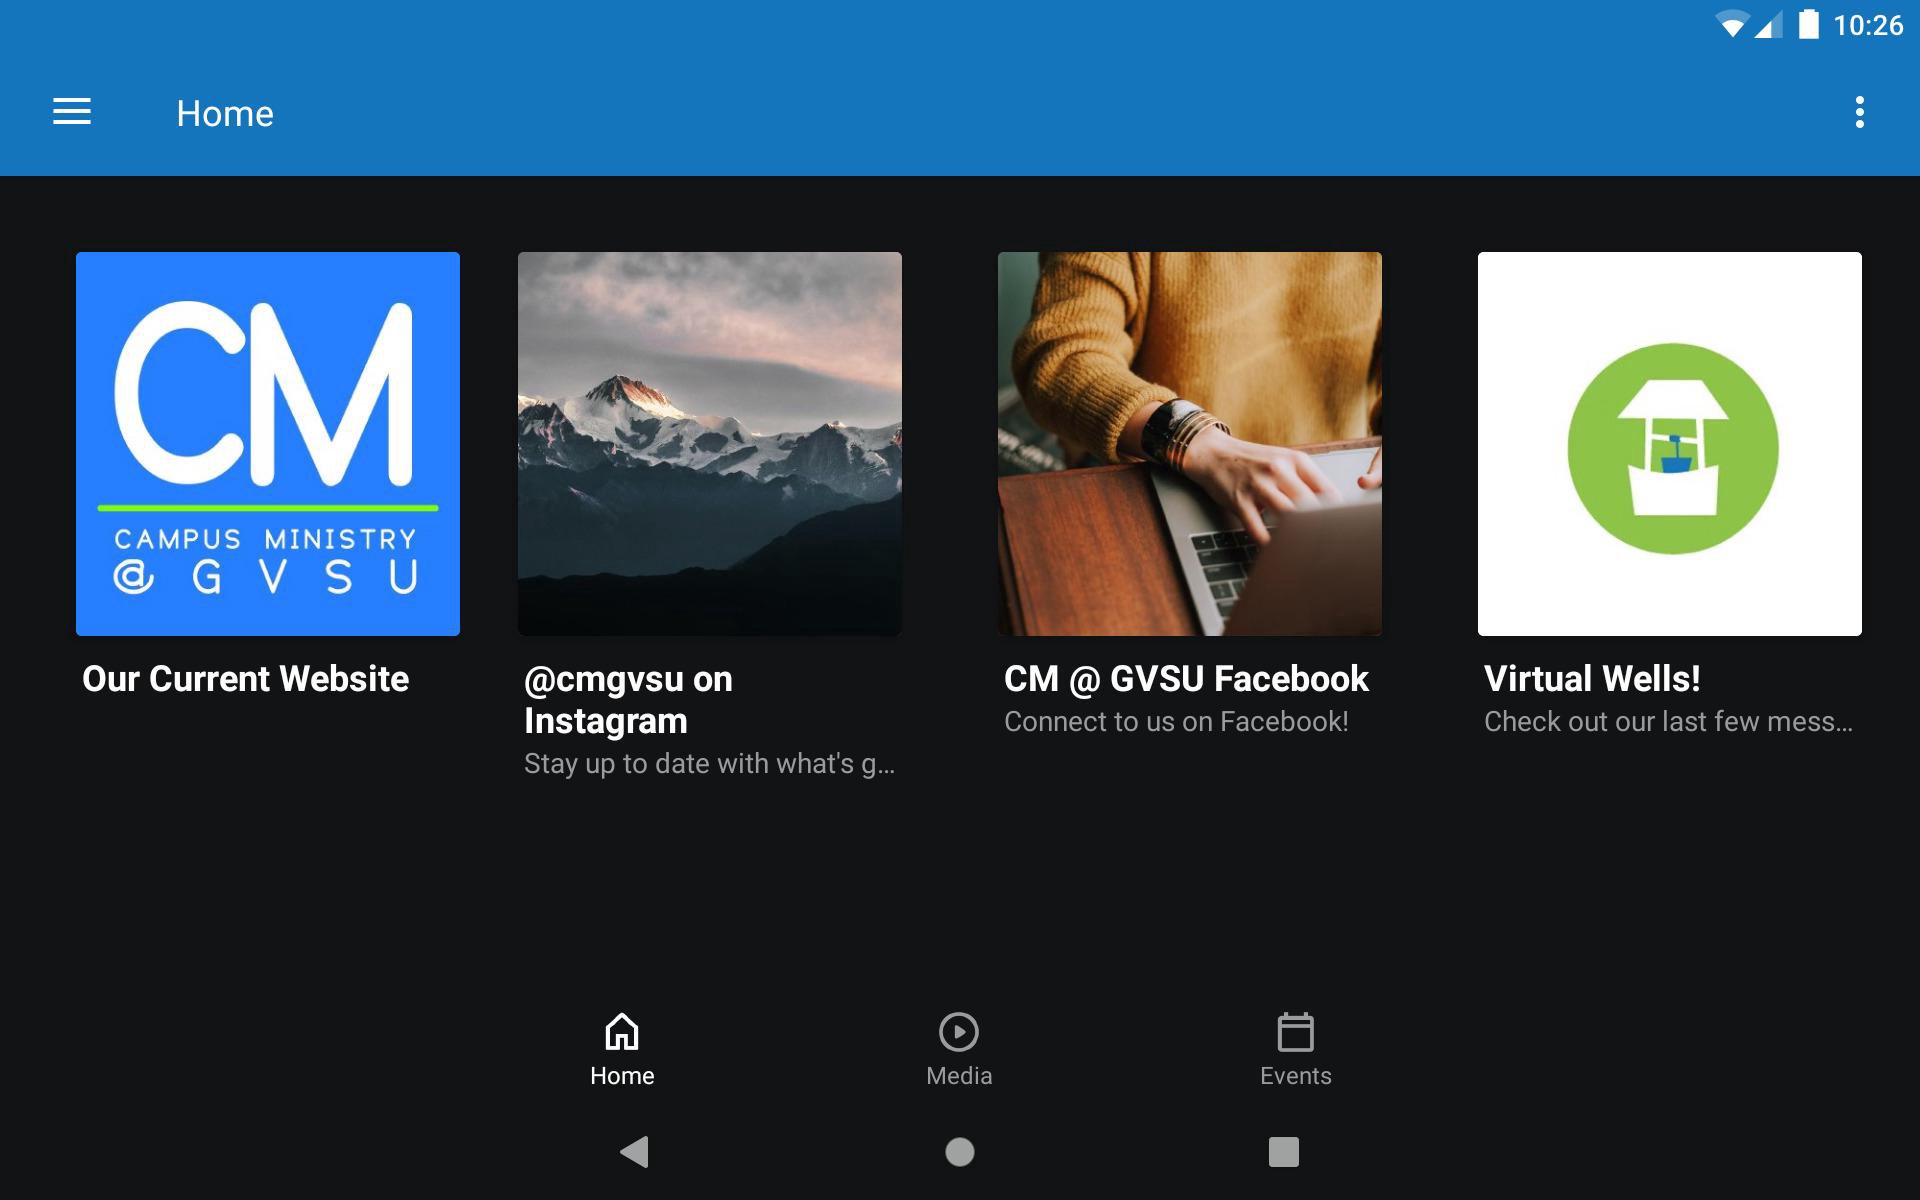Click the Our Current Website title
1920x1200 pixels.
click(245, 679)
